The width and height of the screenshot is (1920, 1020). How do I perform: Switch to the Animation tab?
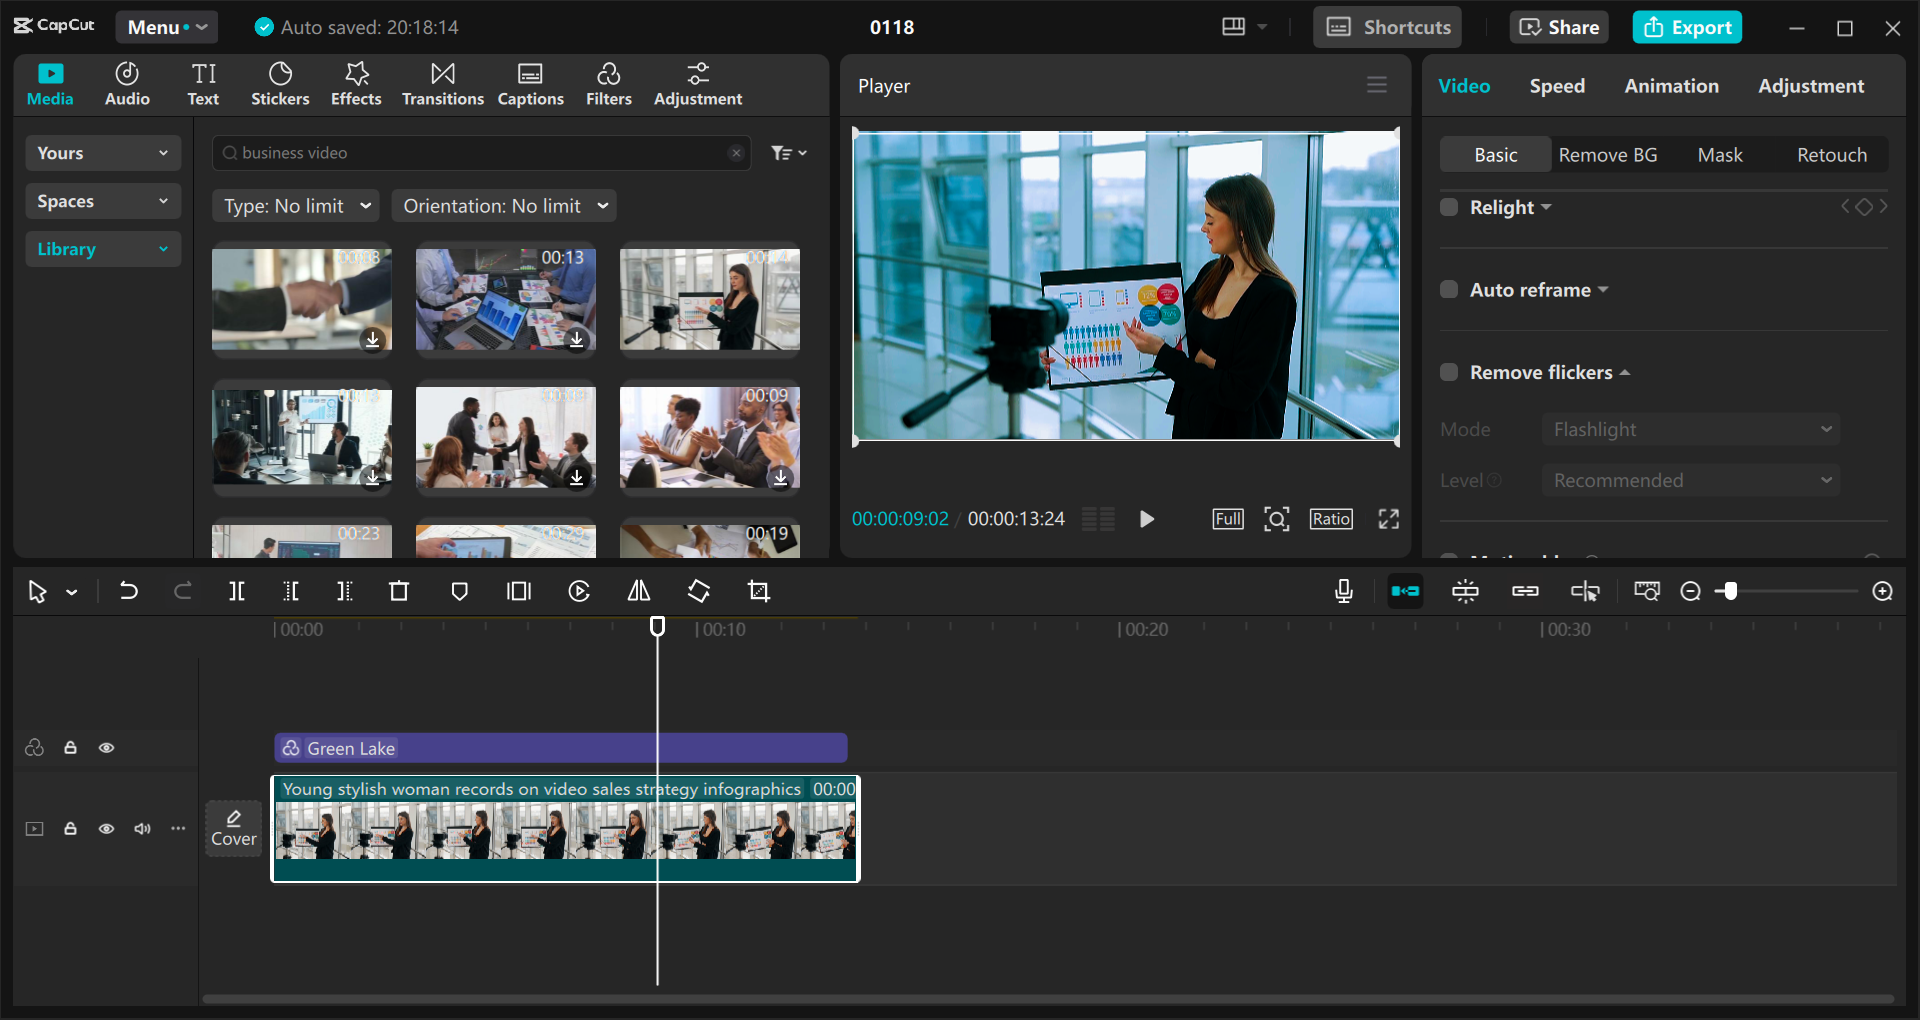point(1671,86)
